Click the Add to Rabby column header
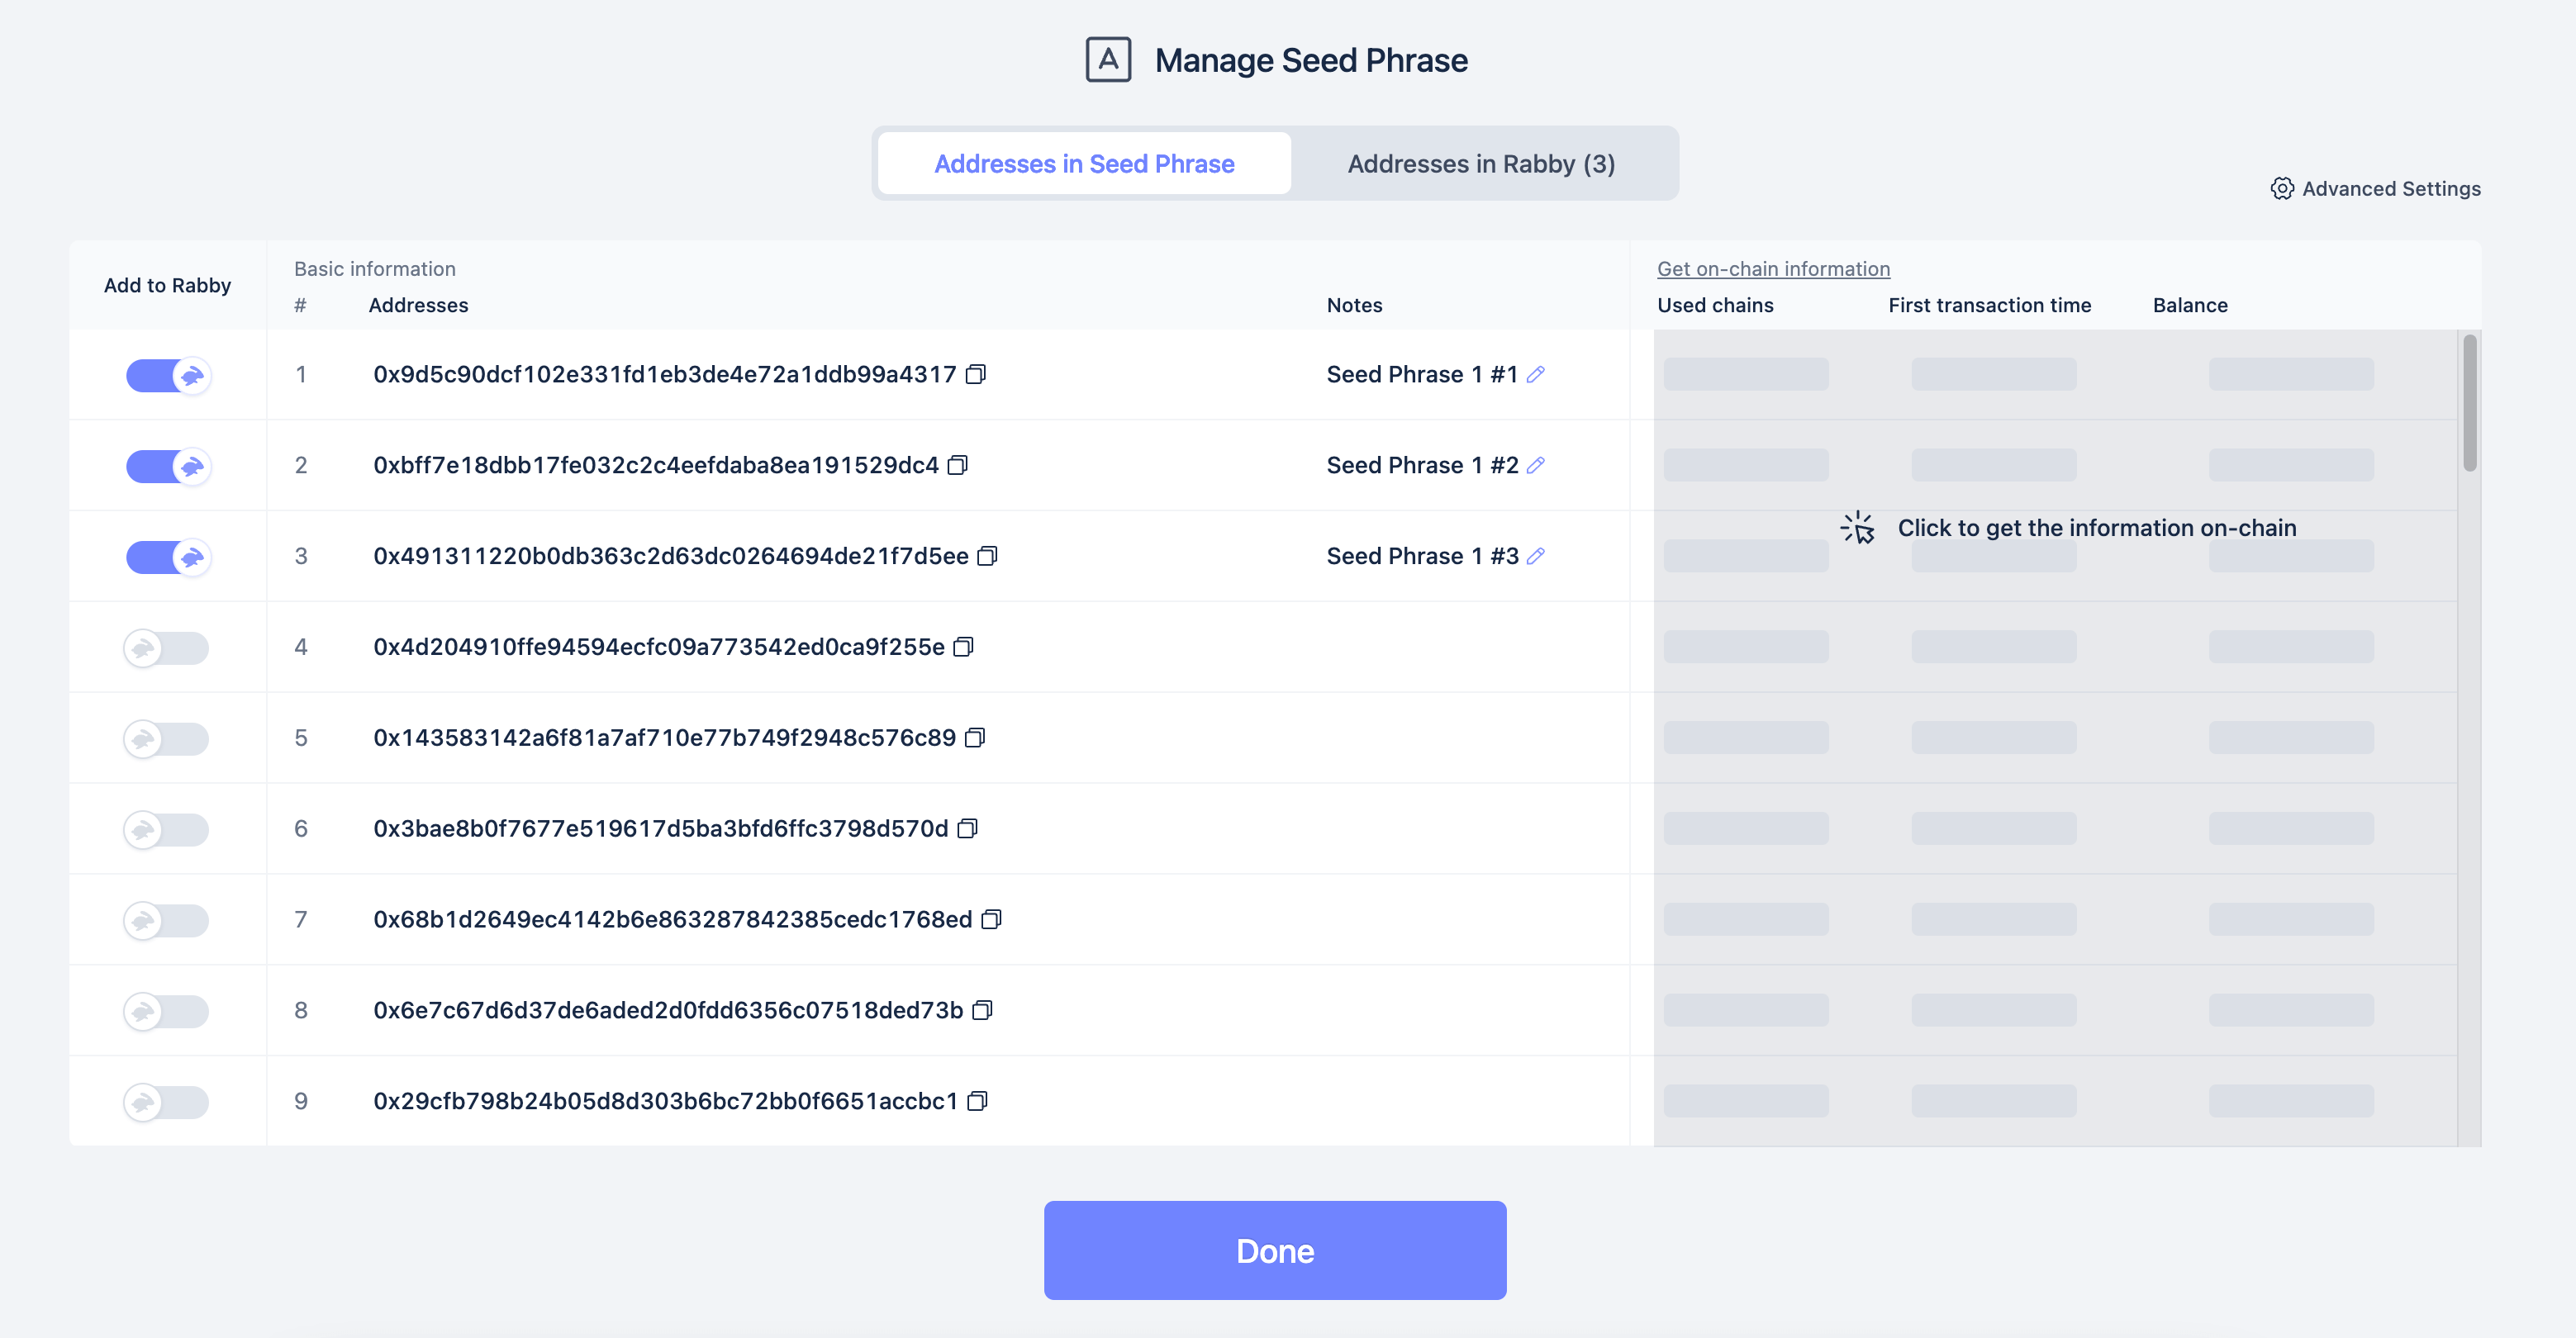The height and width of the screenshot is (1338, 2576). (167, 285)
